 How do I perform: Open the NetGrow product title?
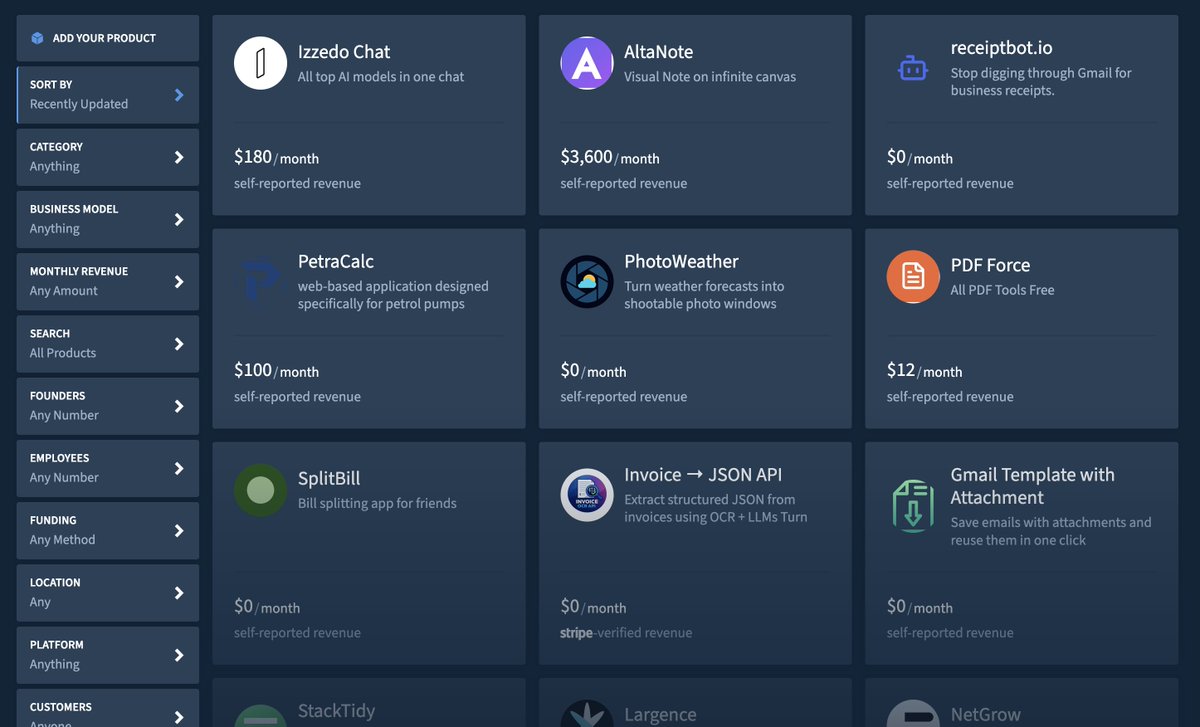click(x=986, y=715)
